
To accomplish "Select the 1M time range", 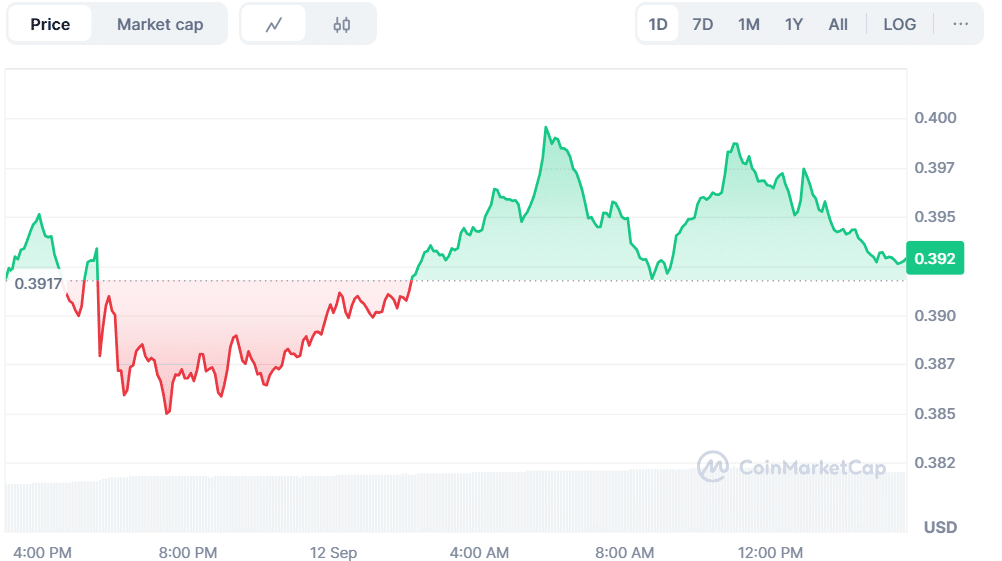I will pos(748,24).
